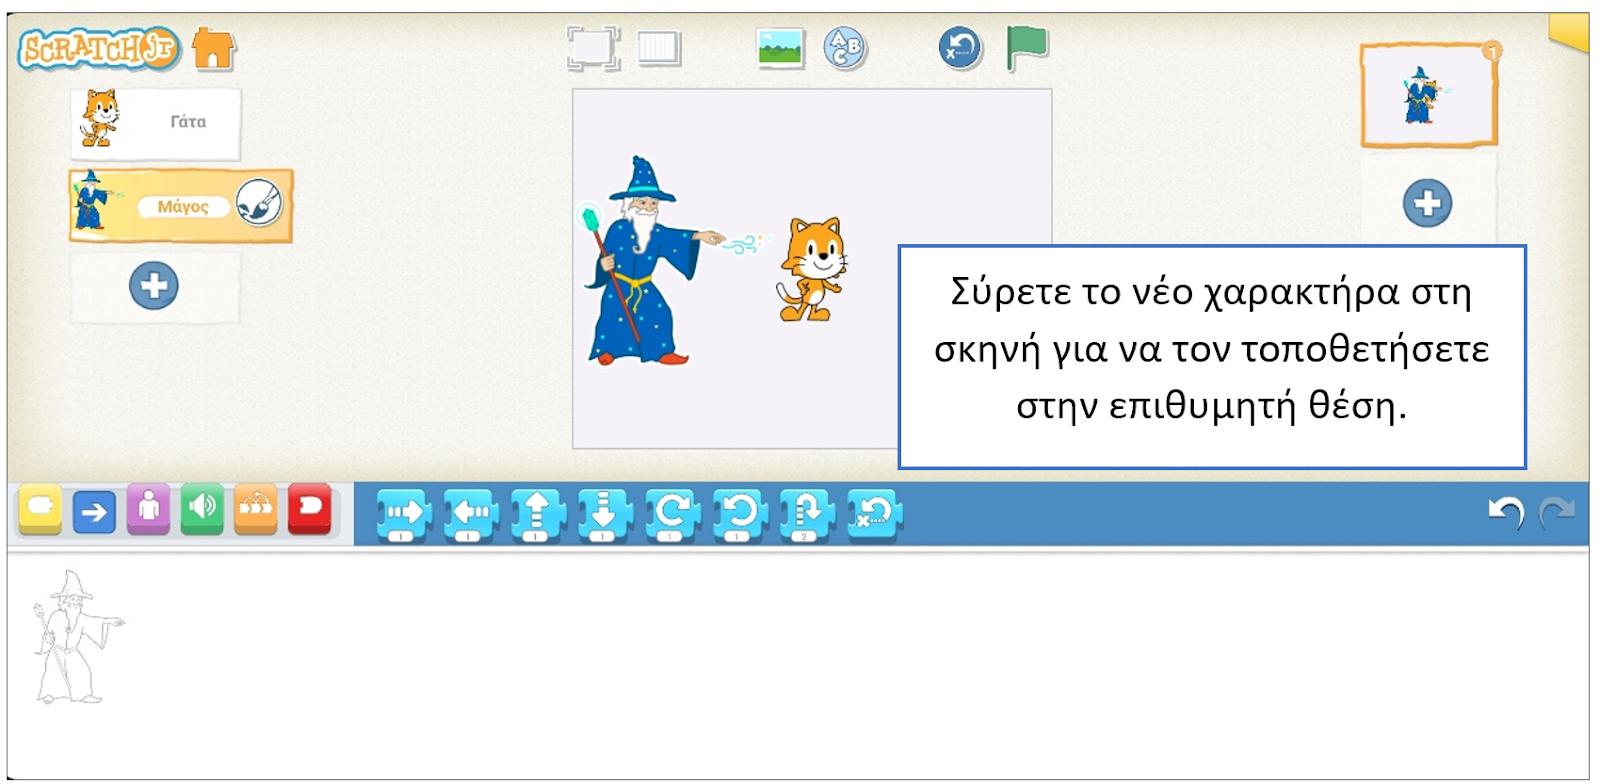Open full screen presentation mode
This screenshot has width=1600, height=784.
point(593,48)
